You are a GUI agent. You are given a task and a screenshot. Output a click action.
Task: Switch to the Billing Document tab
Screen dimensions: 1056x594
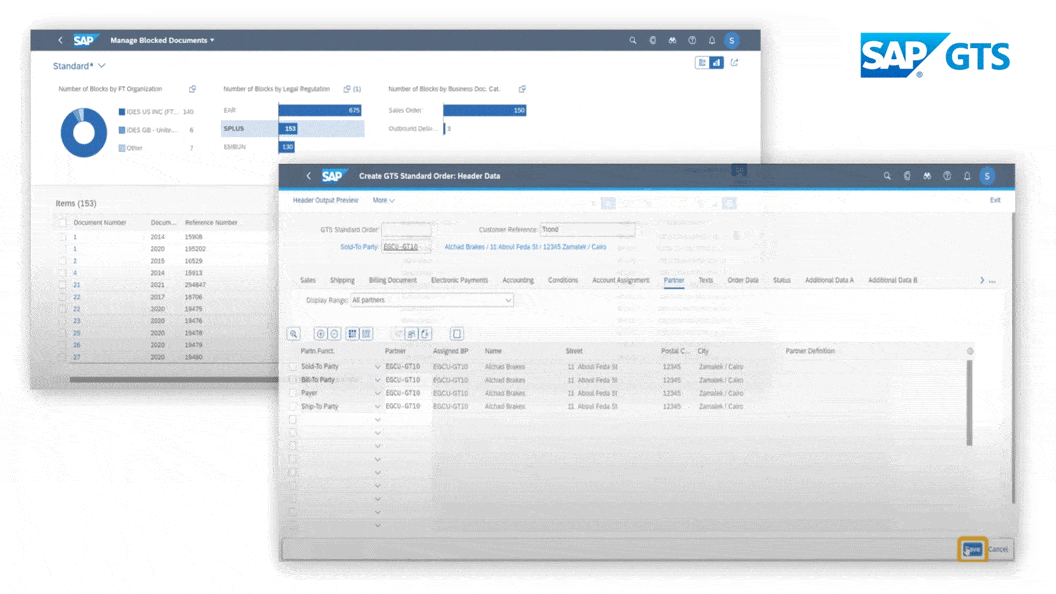click(x=392, y=281)
